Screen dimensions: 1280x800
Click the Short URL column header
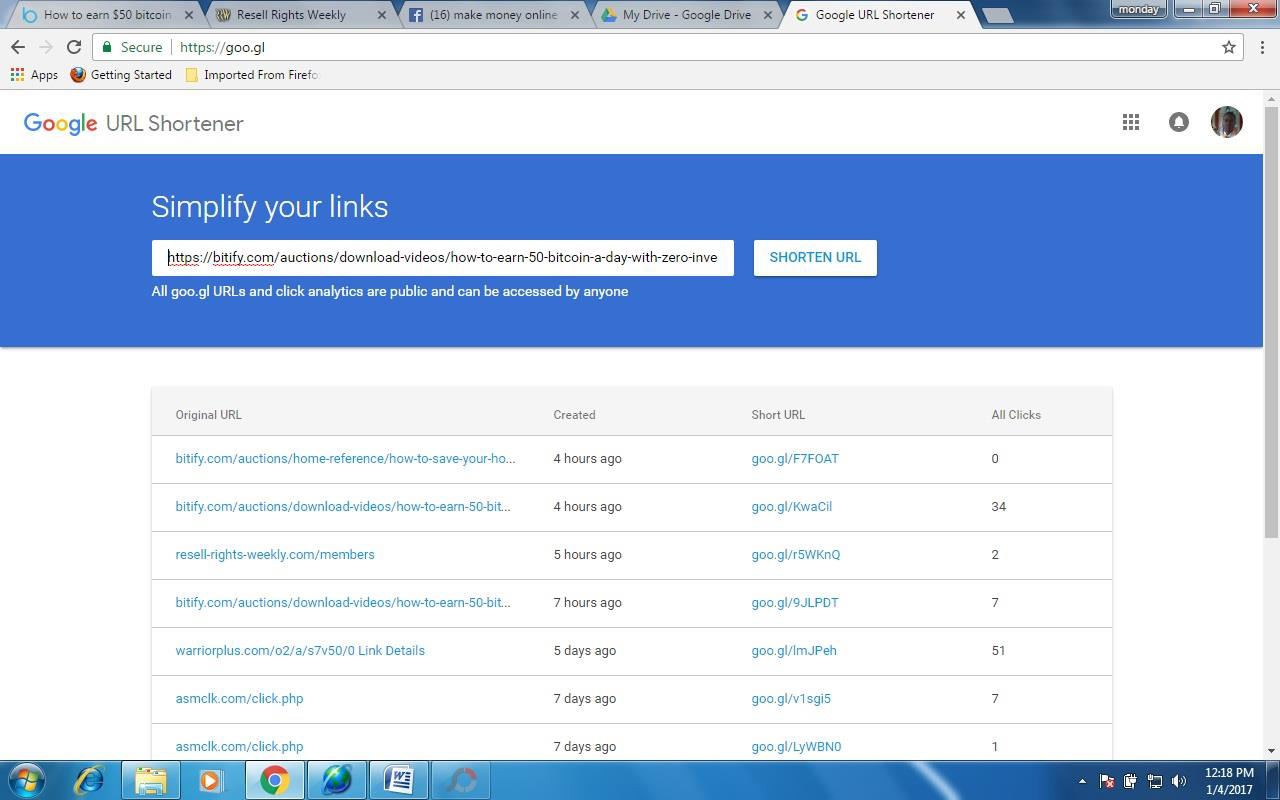[x=778, y=414]
